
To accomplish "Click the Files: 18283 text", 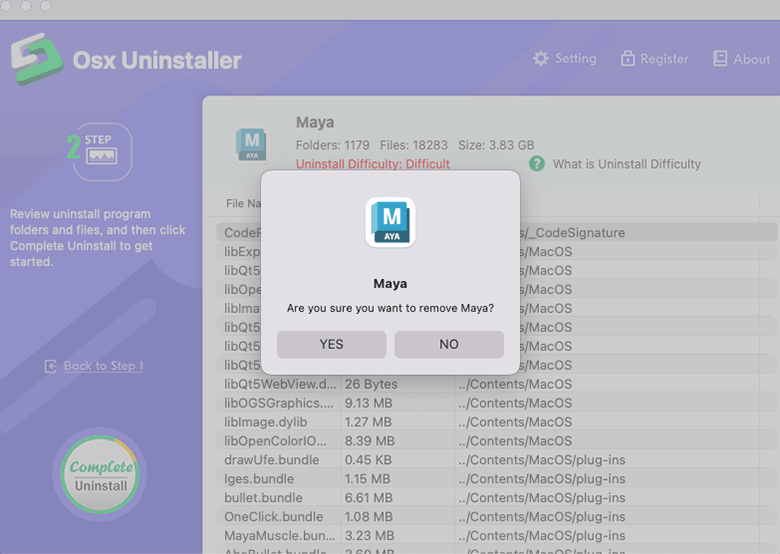I will (413, 145).
